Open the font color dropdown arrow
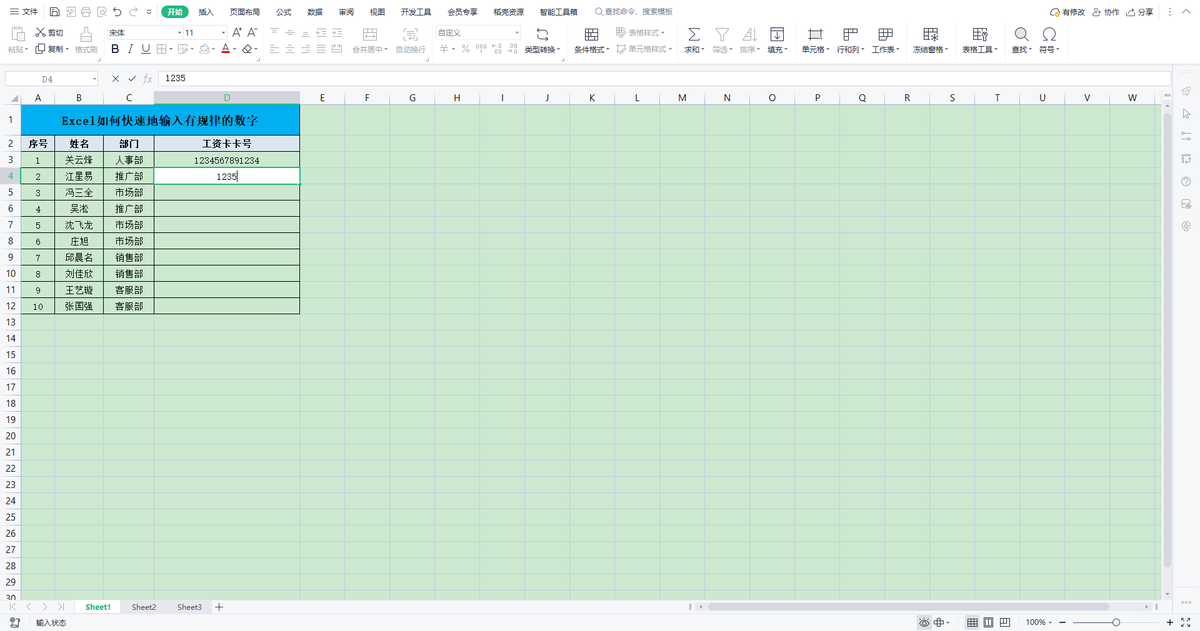The width and height of the screenshot is (1200, 631). tap(236, 49)
